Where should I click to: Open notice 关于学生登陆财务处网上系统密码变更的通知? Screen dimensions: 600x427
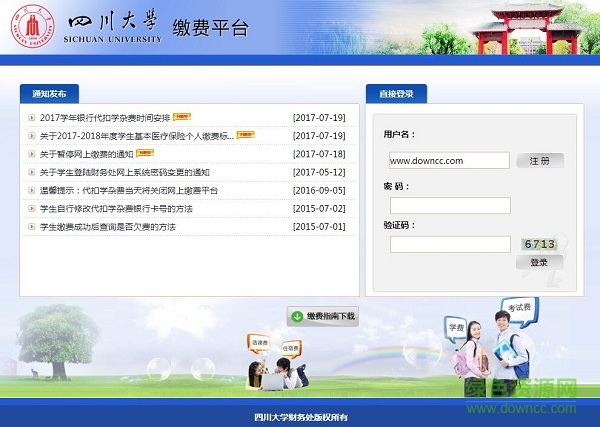[125, 172]
